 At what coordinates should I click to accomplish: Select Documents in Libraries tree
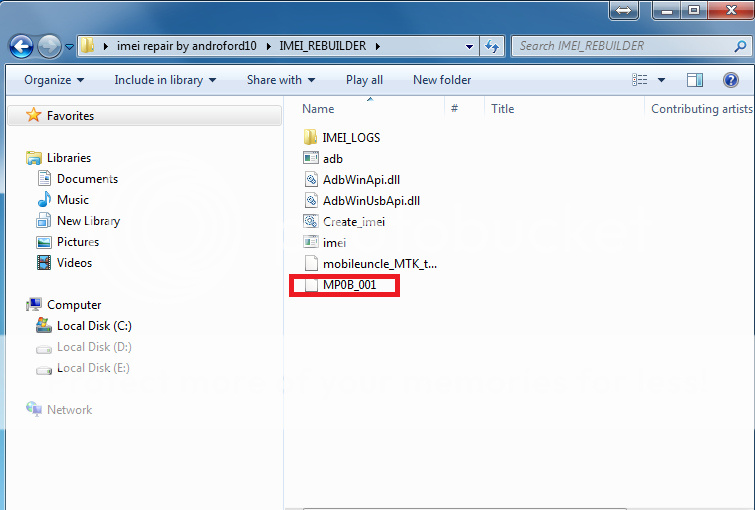pyautogui.click(x=87, y=179)
